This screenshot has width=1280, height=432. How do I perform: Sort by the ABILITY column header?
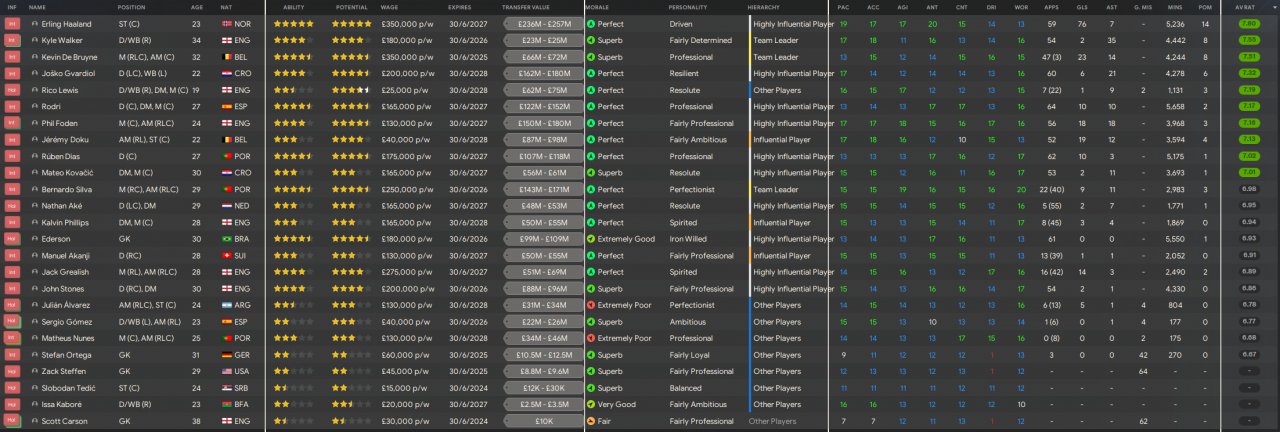294,7
